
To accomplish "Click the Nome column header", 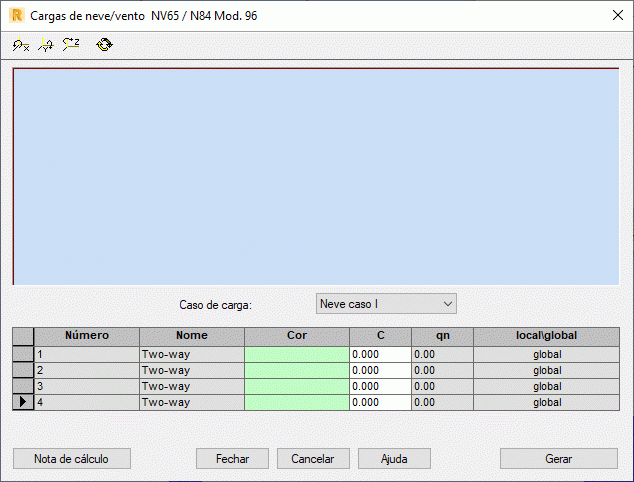I will pos(192,336).
